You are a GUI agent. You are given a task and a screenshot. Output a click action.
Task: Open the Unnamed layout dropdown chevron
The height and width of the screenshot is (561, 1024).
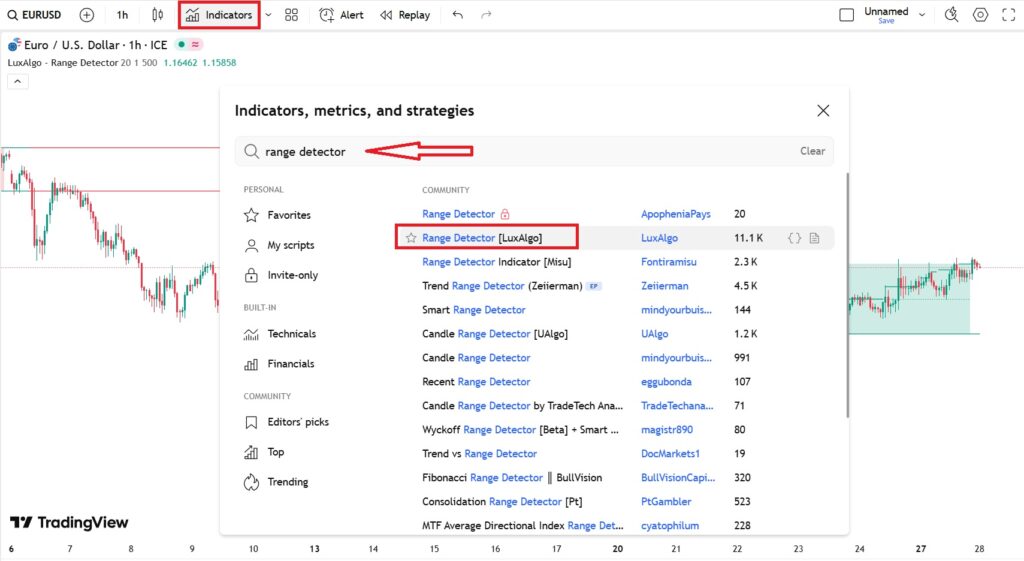tap(922, 15)
